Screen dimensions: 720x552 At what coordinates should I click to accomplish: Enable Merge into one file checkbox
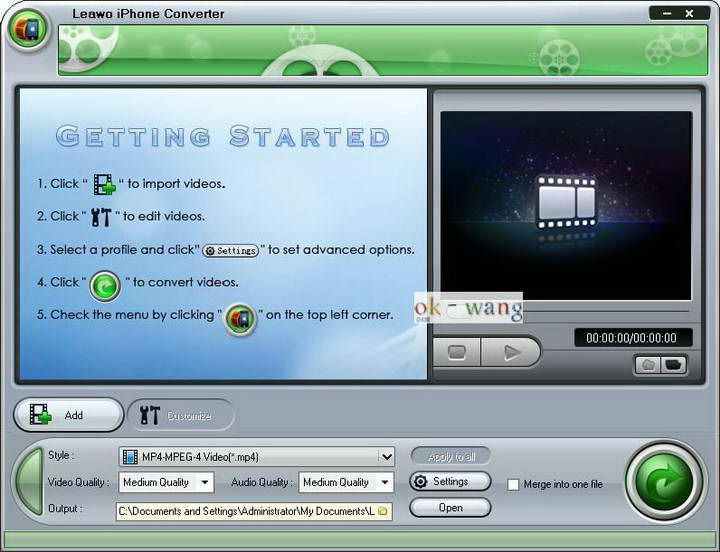(513, 484)
